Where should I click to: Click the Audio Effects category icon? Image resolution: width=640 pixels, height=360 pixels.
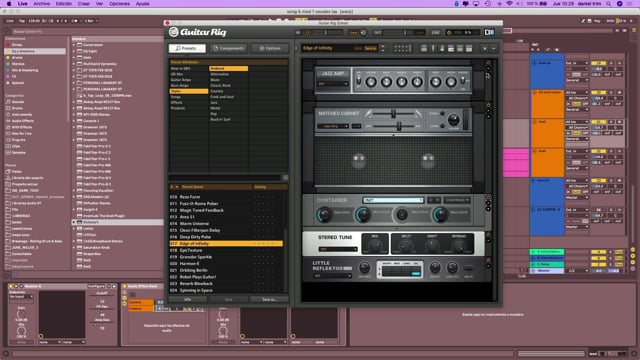coord(8,121)
